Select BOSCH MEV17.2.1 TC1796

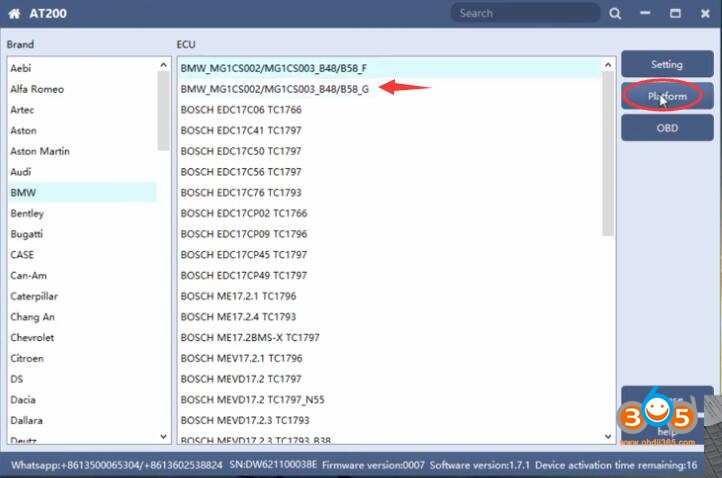(x=390, y=358)
